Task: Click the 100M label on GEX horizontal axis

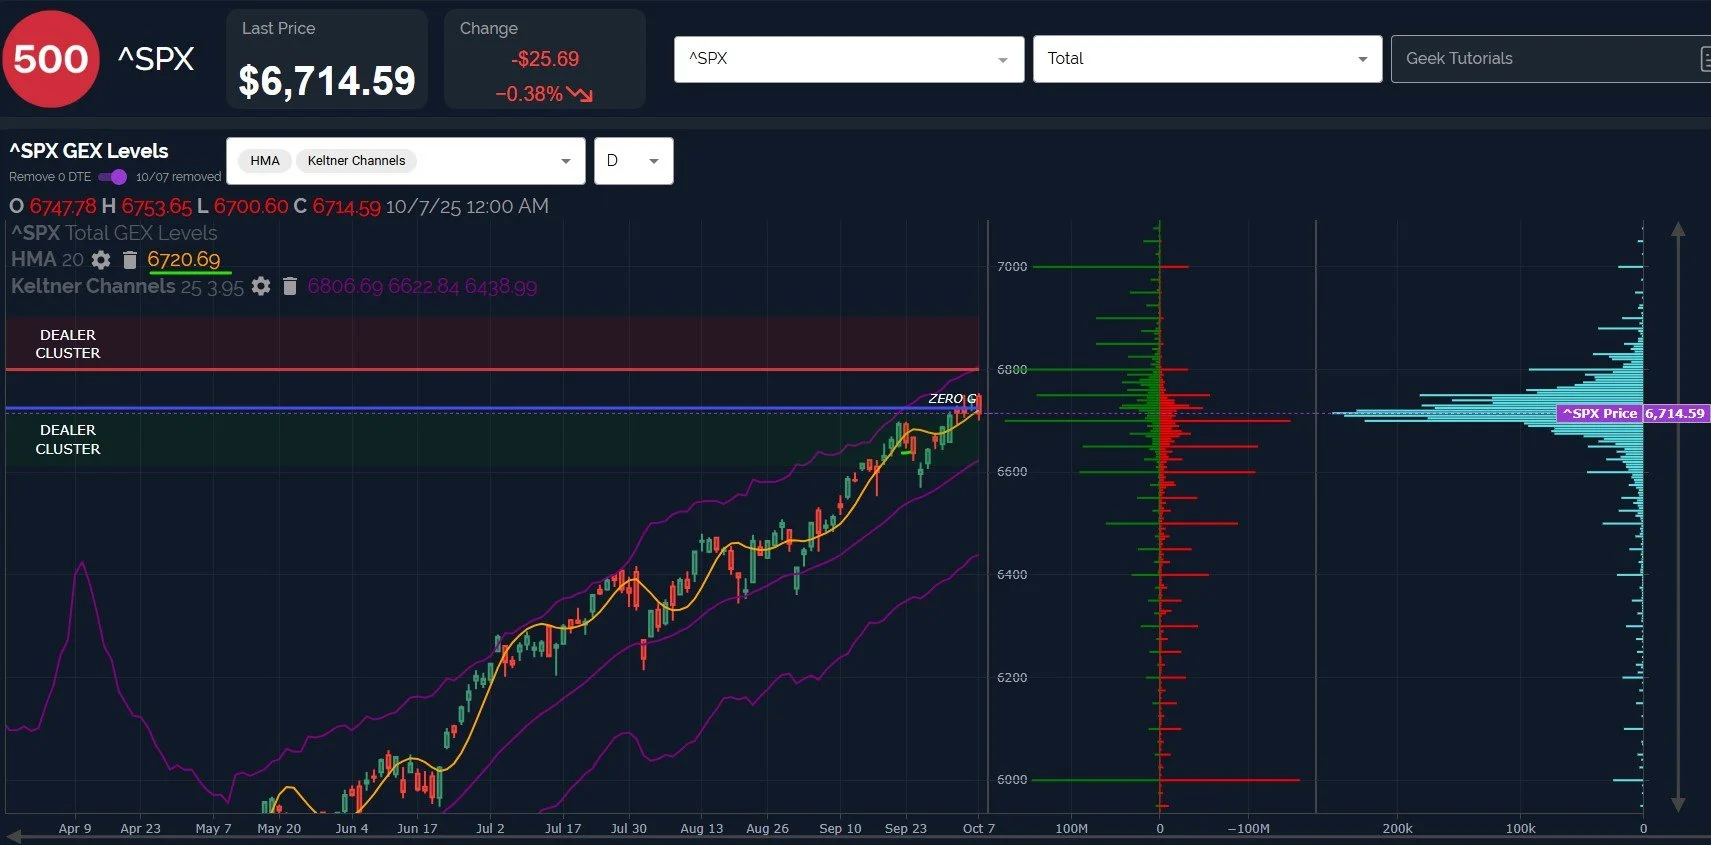Action: tap(1071, 829)
